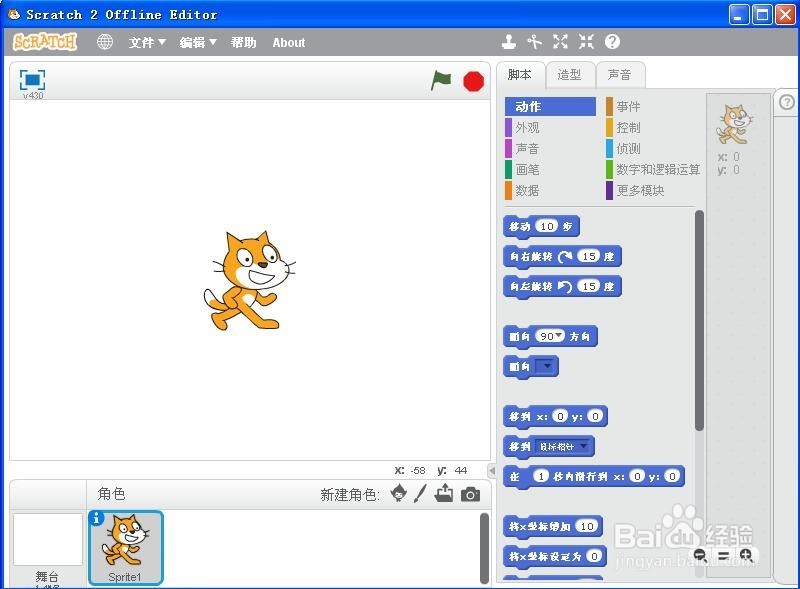The height and width of the screenshot is (589, 800).
Task: Switch to the 脚本 tab
Action: pyautogui.click(x=519, y=75)
